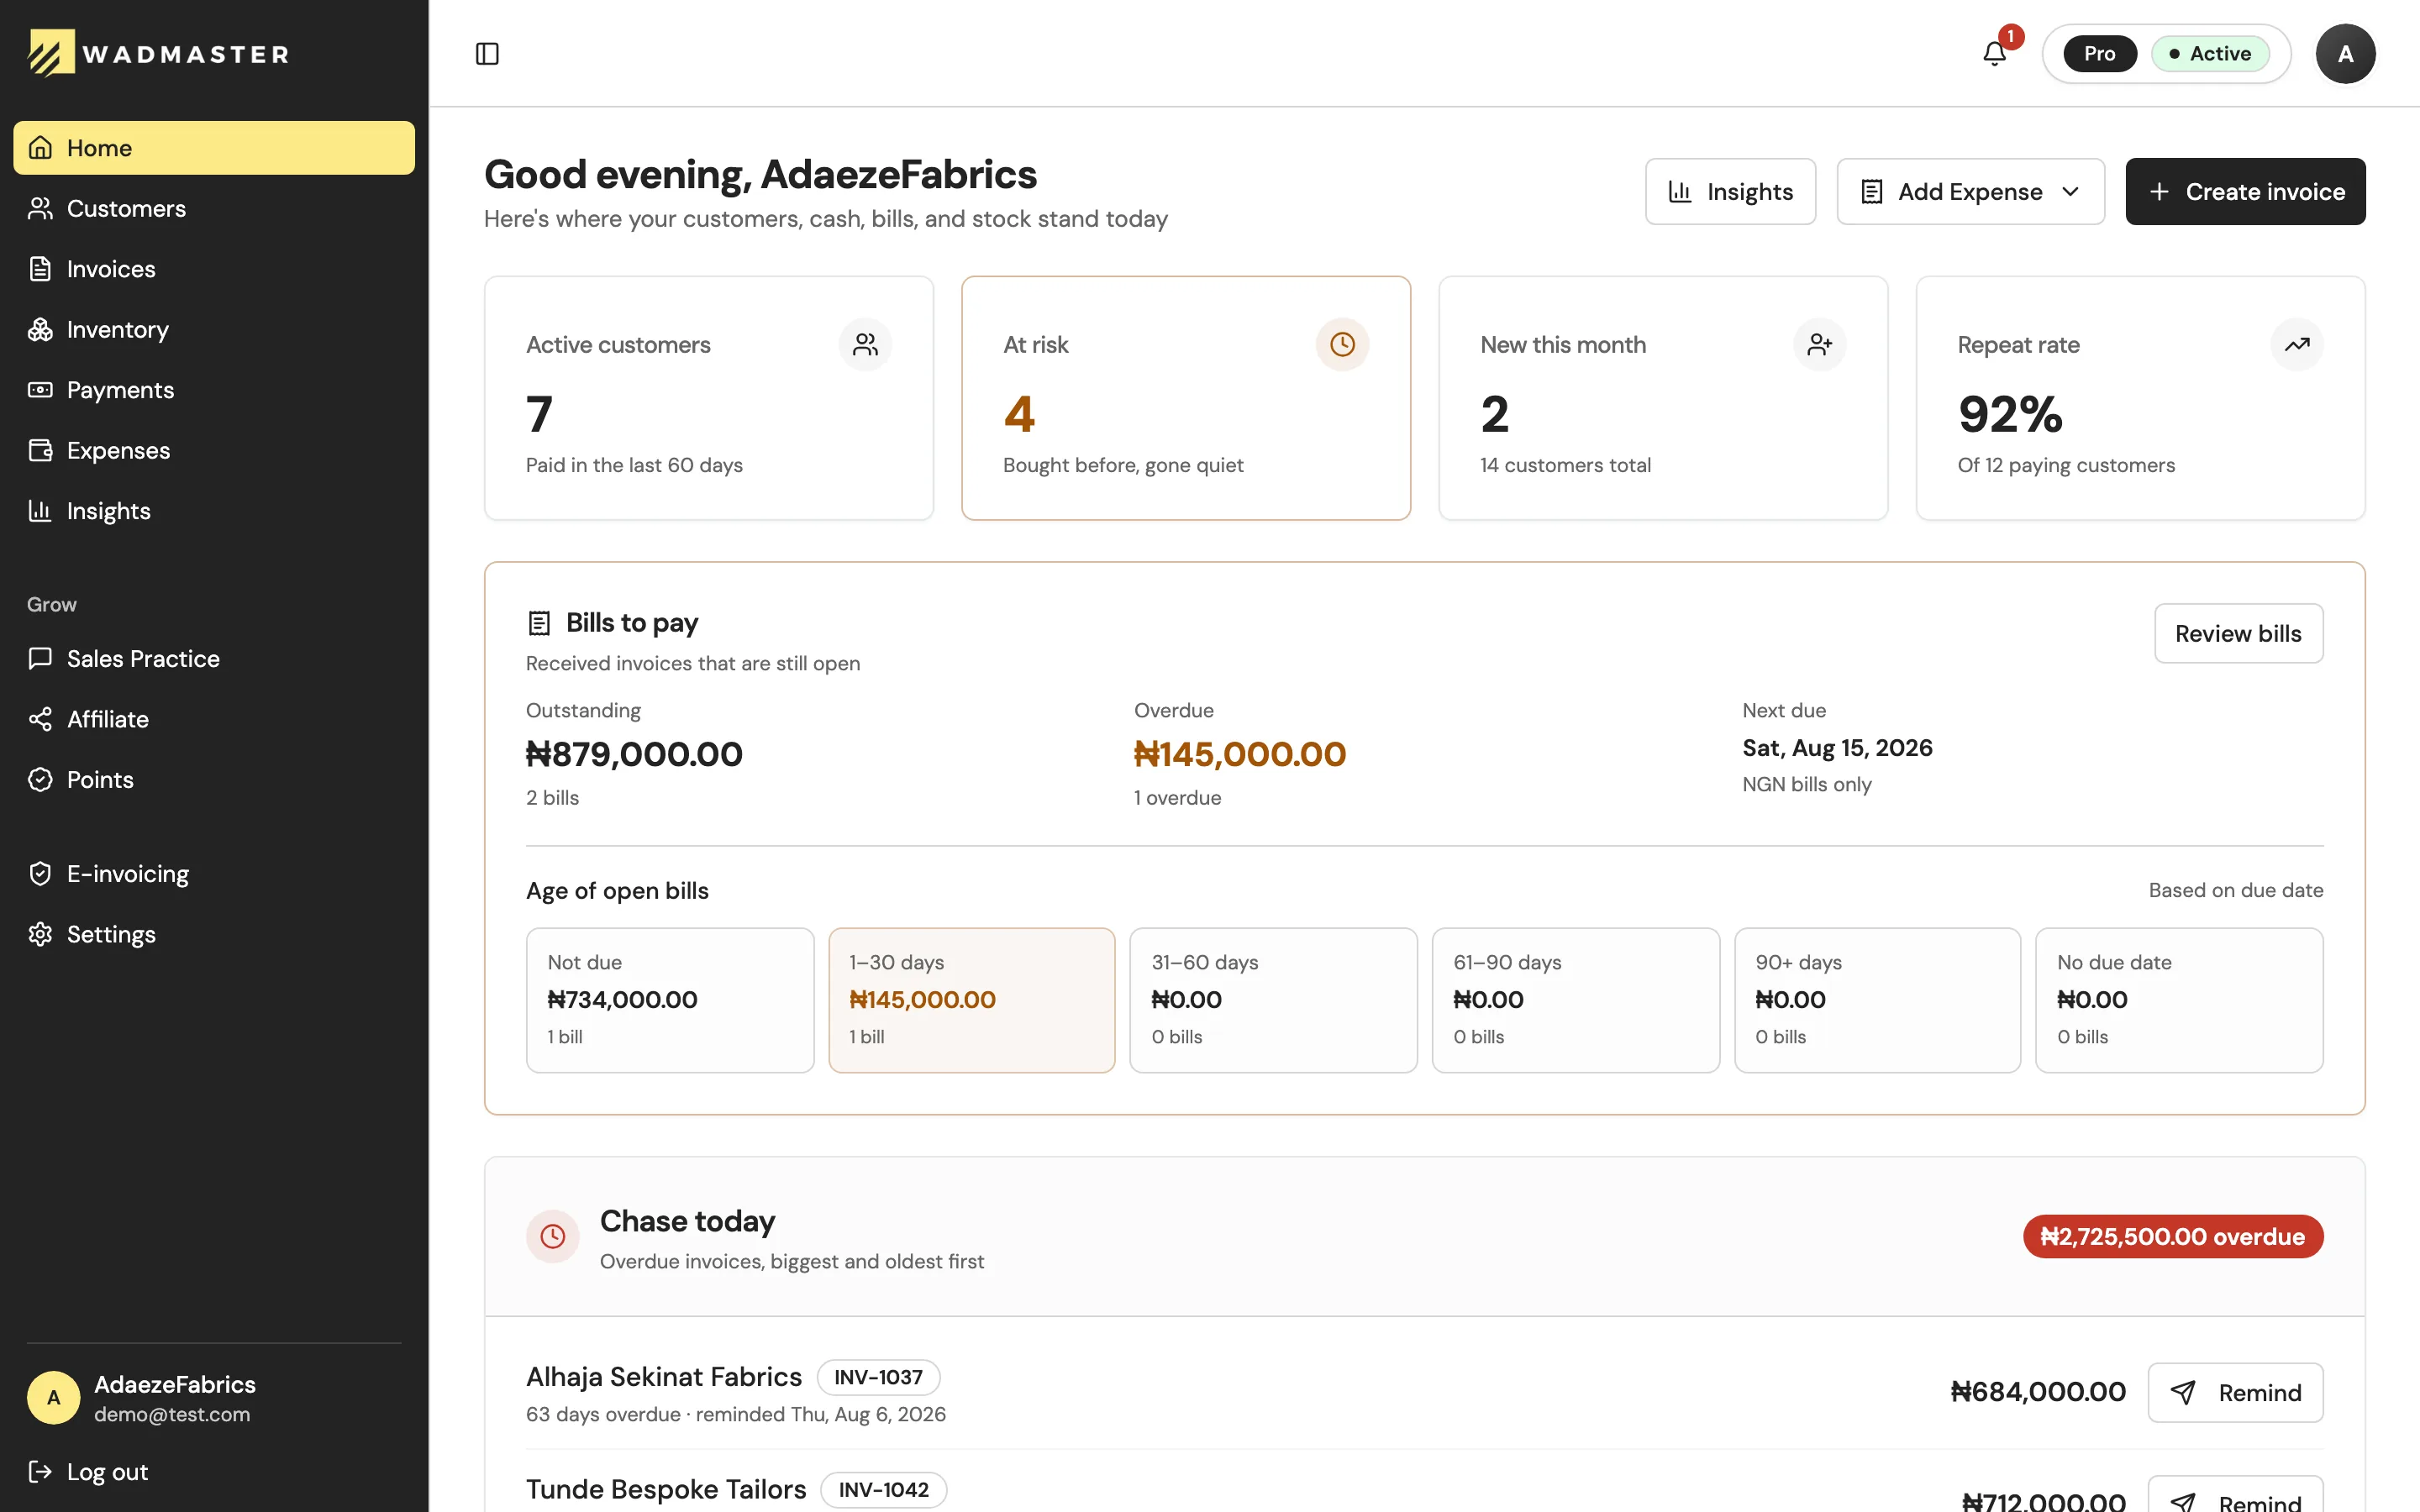Click the Pro plan badge
Image resolution: width=2420 pixels, height=1512 pixels.
[2099, 53]
